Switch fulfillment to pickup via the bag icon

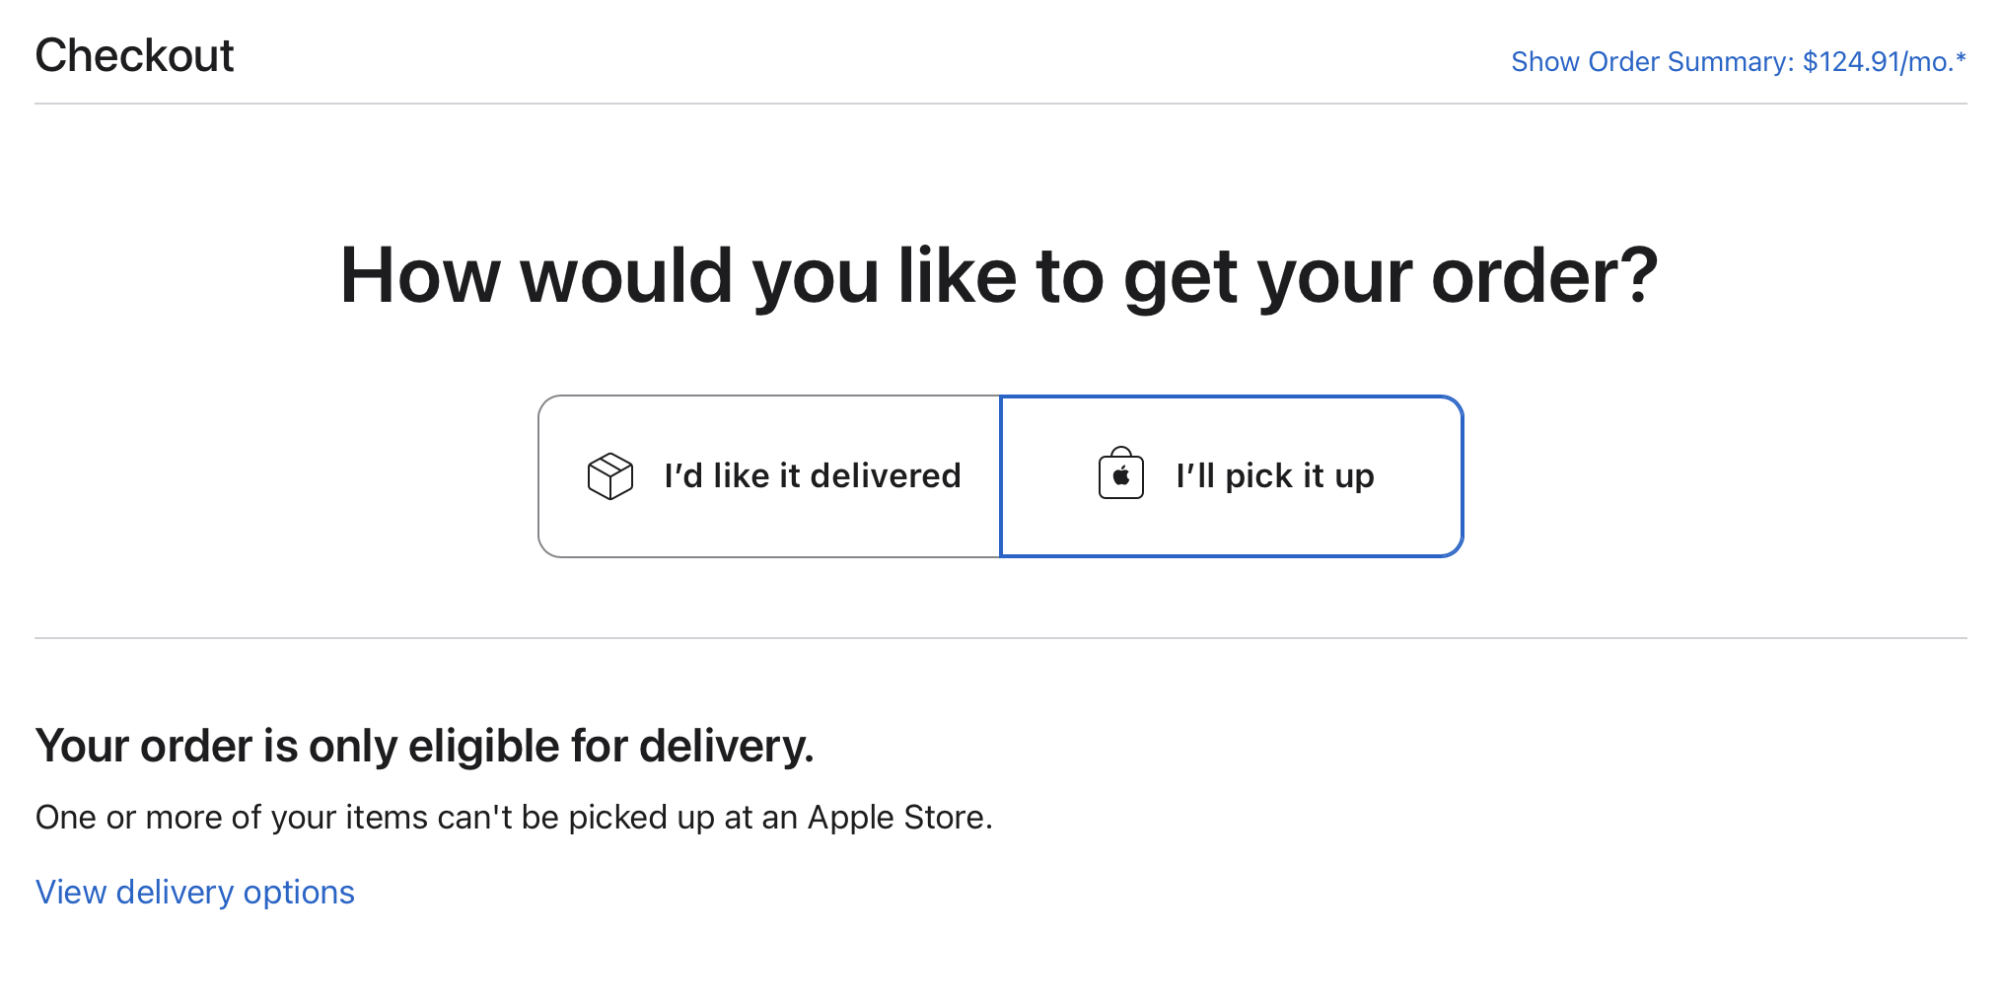tap(1121, 473)
